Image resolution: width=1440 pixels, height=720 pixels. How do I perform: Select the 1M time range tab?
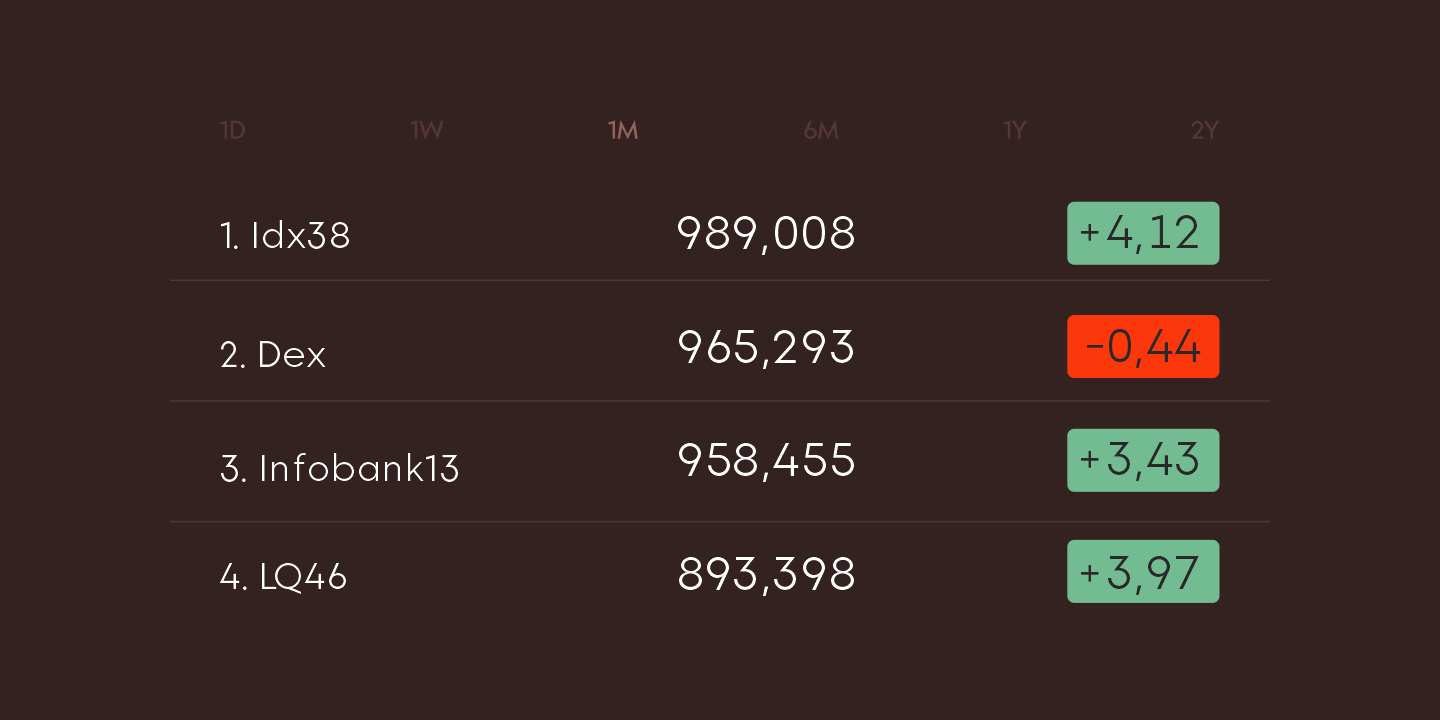click(623, 131)
